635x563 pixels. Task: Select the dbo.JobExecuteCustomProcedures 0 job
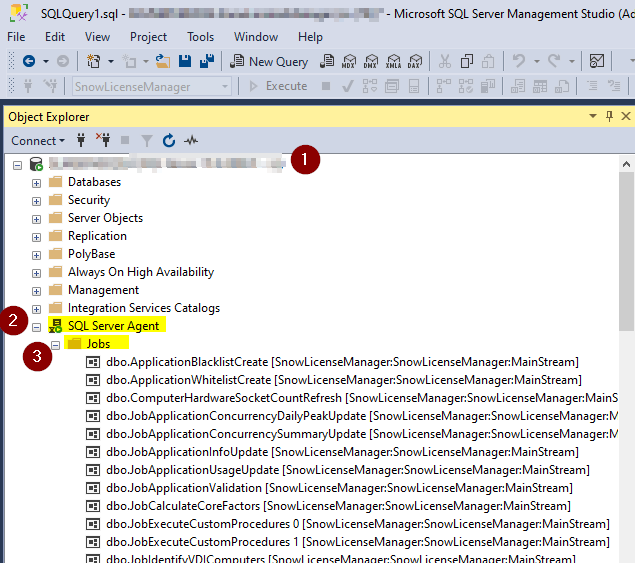358,524
